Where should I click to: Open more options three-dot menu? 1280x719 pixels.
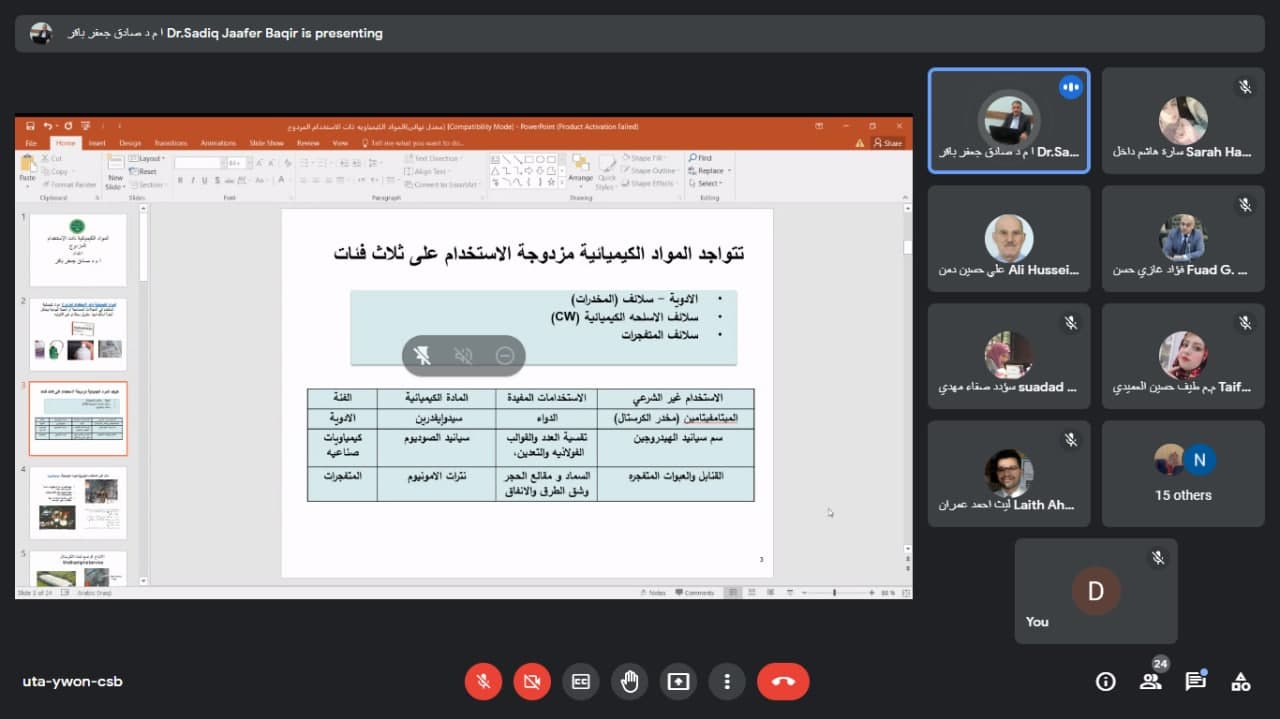727,681
